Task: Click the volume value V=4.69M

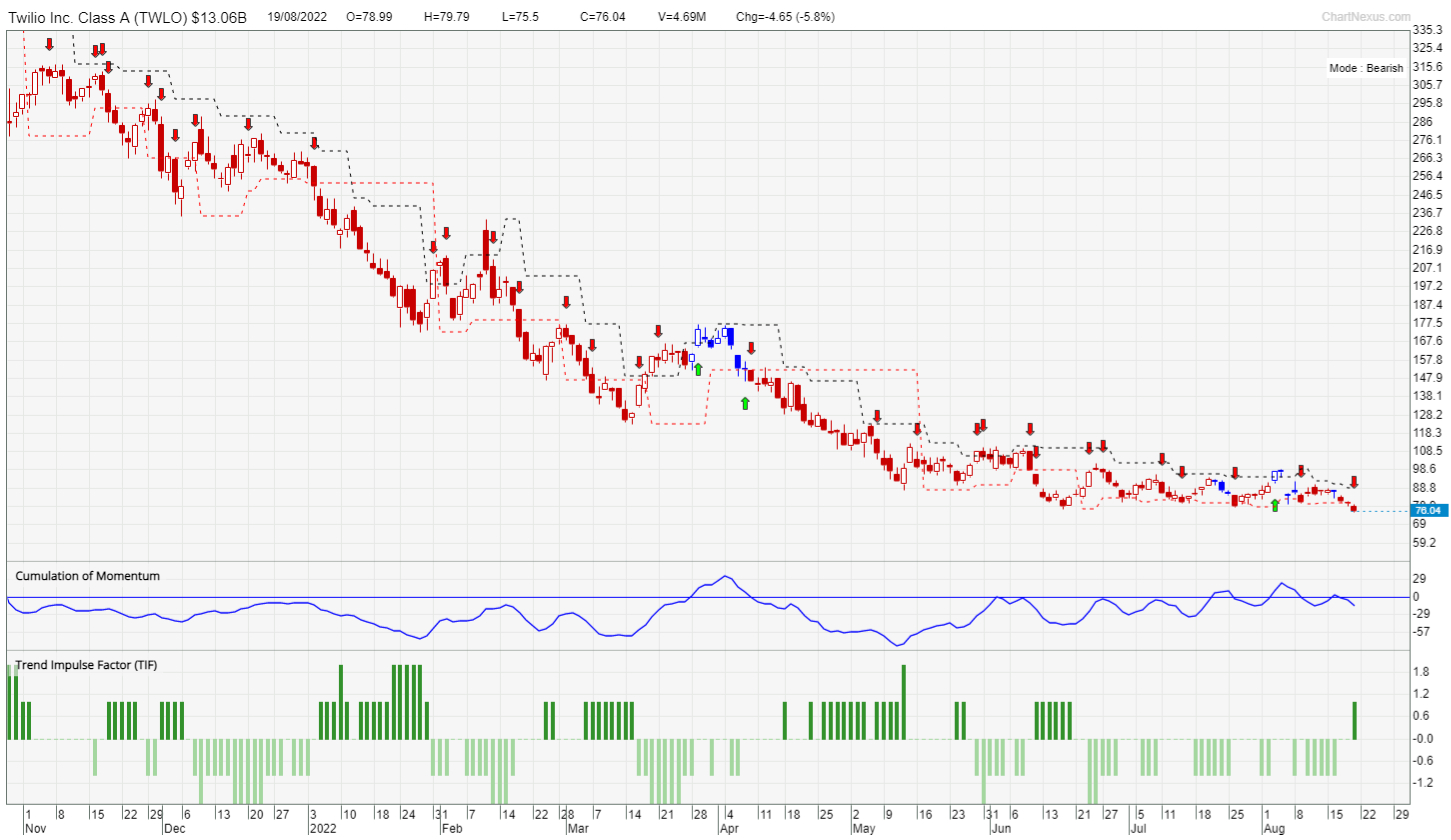Action: [x=683, y=17]
